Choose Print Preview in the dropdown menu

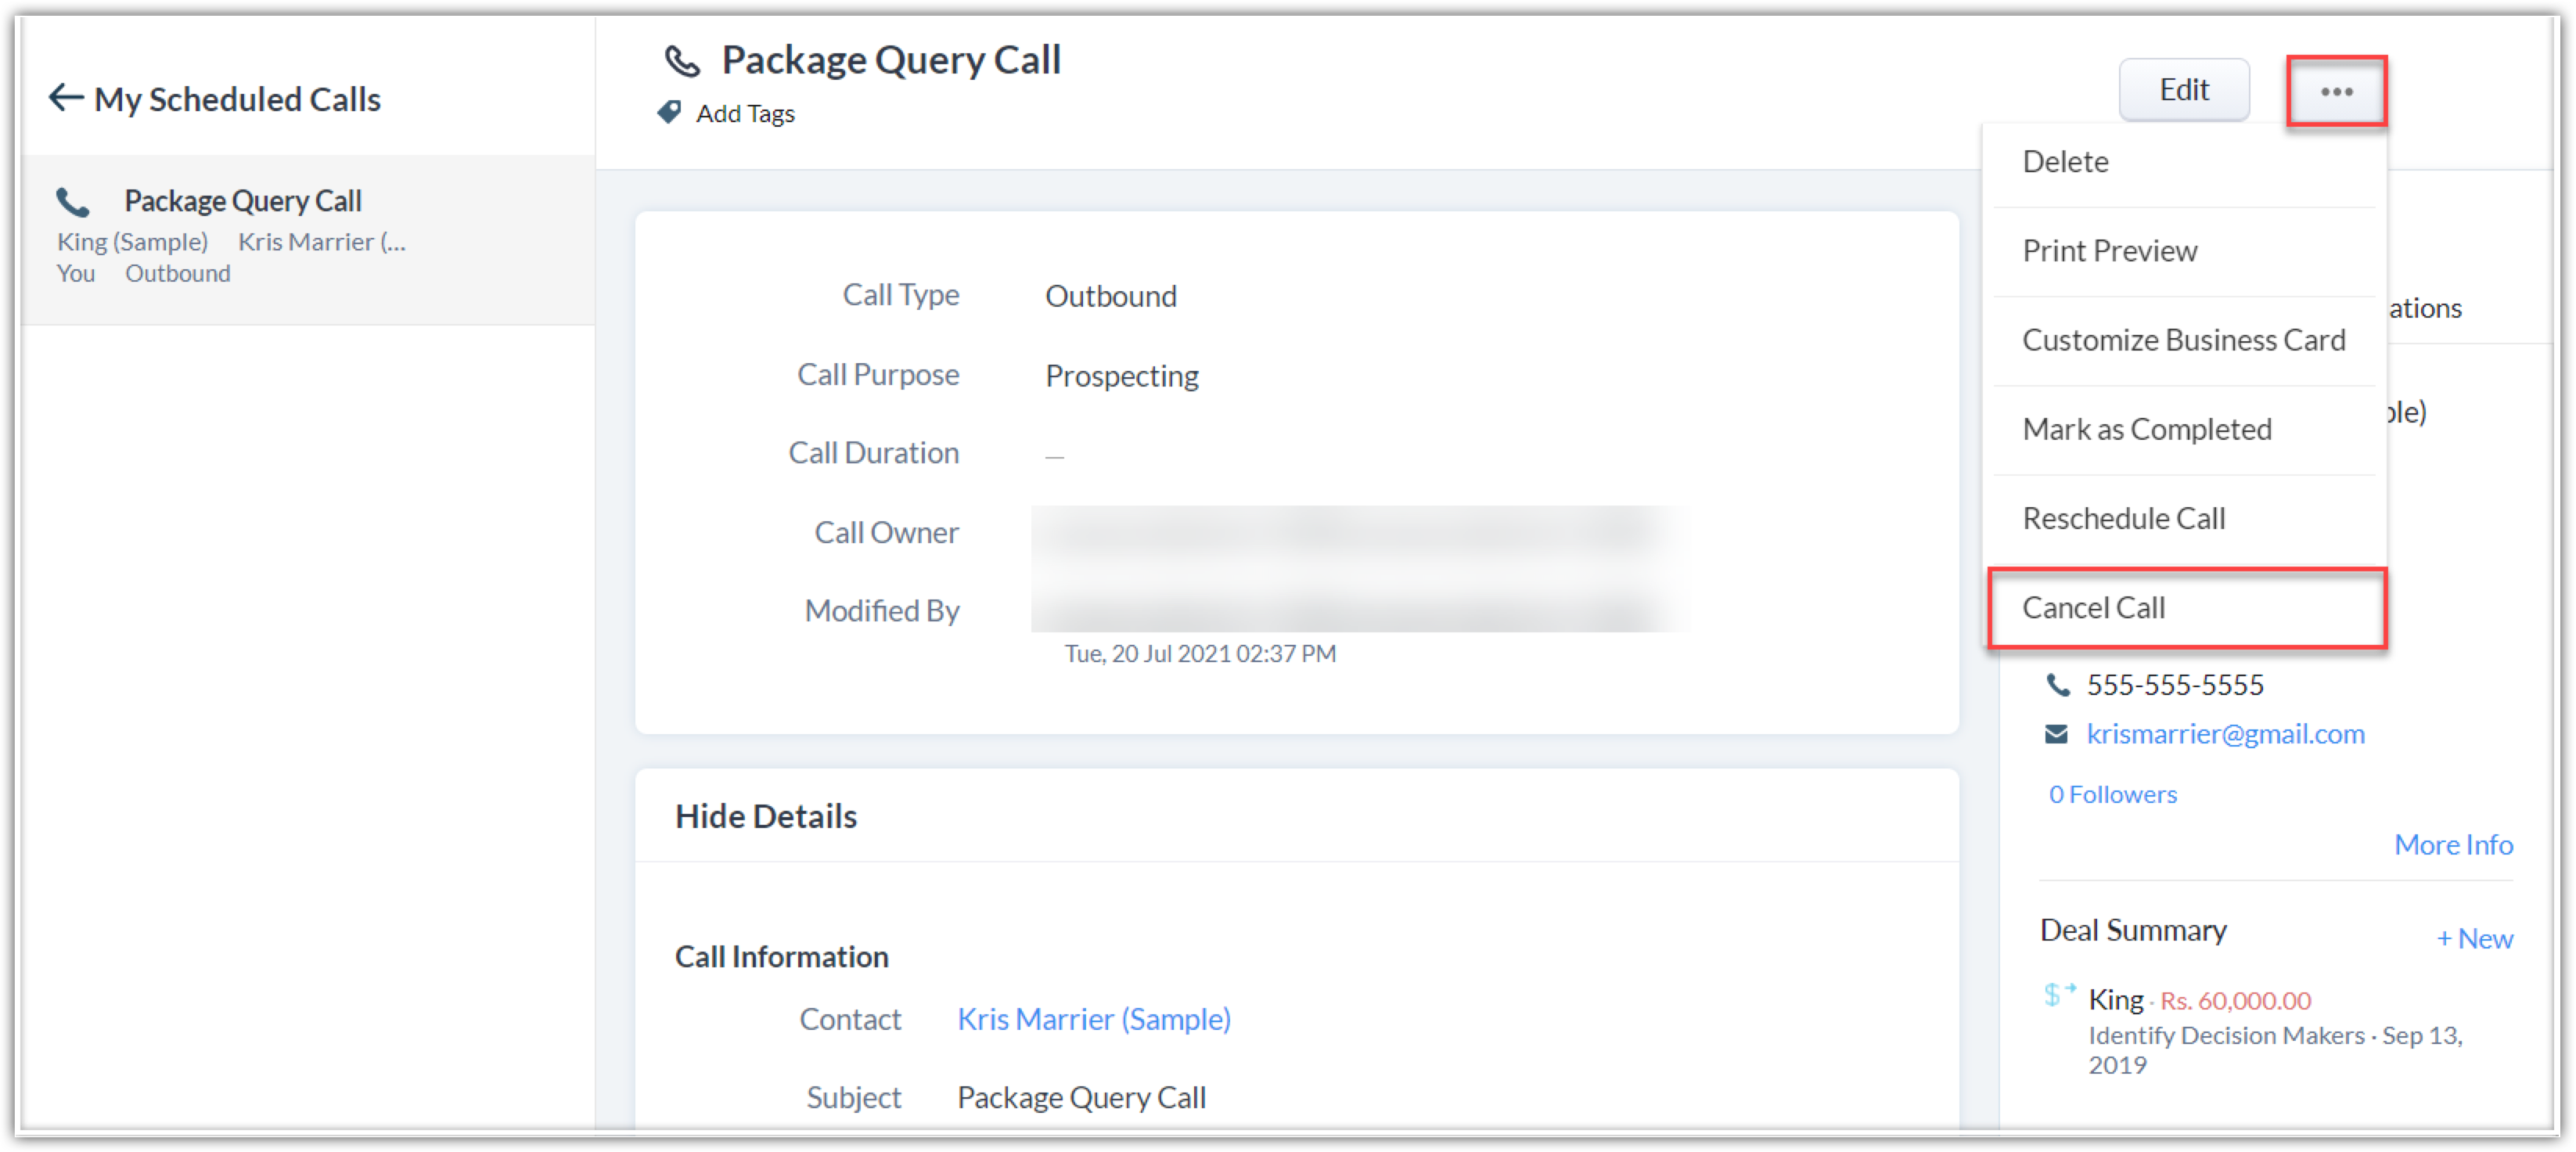click(2109, 251)
